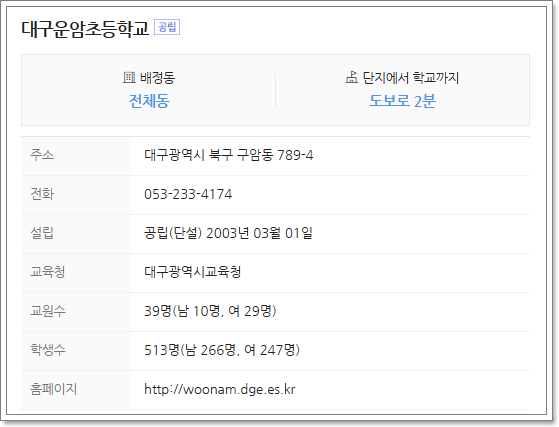Click the 배정동 label
Screen dimensions: 559x427
[157, 78]
